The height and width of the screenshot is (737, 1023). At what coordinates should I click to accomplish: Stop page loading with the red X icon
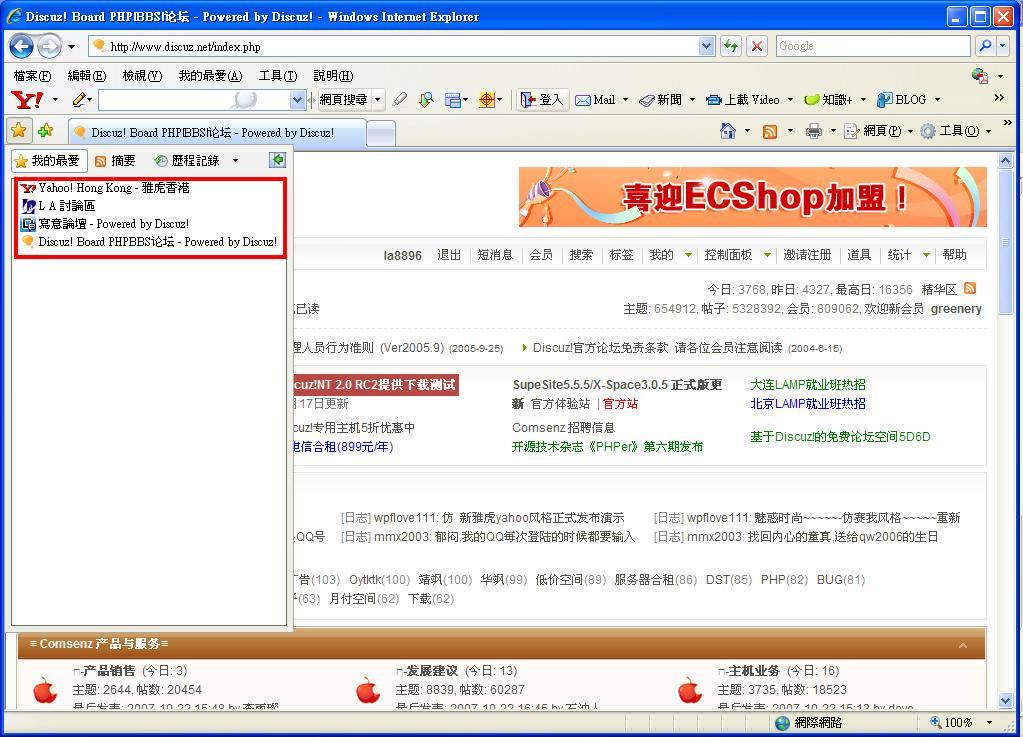point(757,46)
